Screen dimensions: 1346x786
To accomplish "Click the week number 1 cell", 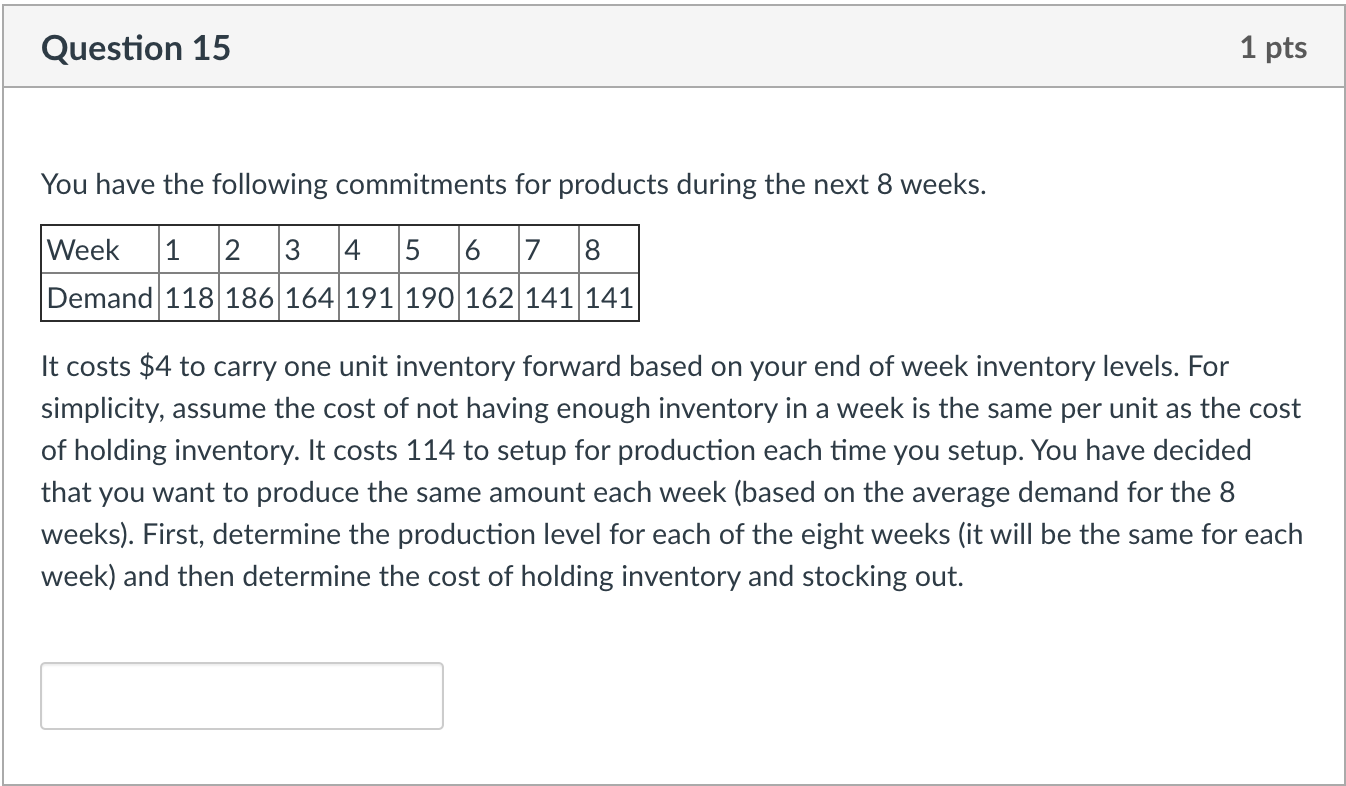I will 189,250.
